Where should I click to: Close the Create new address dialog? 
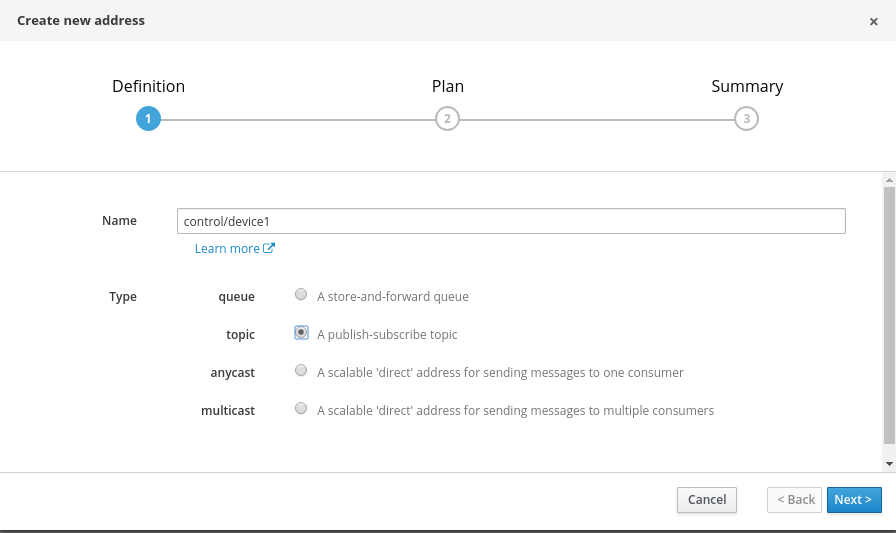pyautogui.click(x=873, y=21)
